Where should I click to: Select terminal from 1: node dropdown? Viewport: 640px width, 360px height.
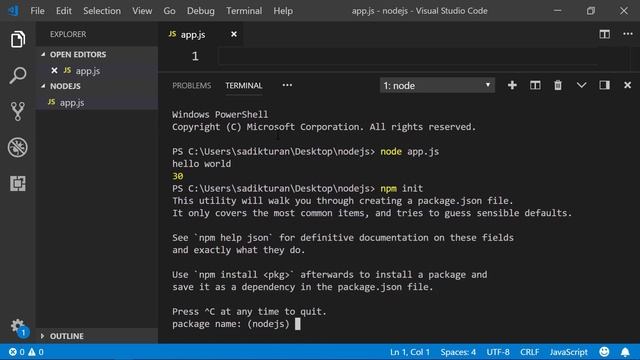click(437, 85)
